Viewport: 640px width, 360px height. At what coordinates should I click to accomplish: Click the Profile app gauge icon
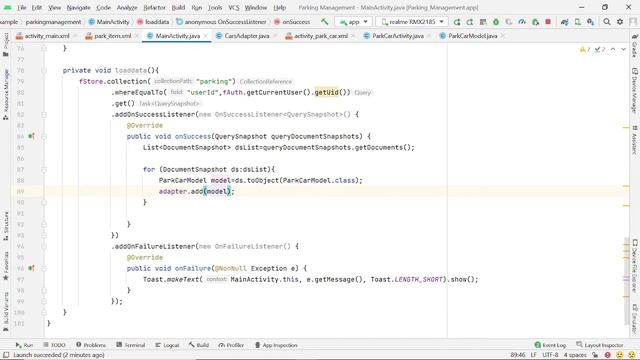(522, 22)
